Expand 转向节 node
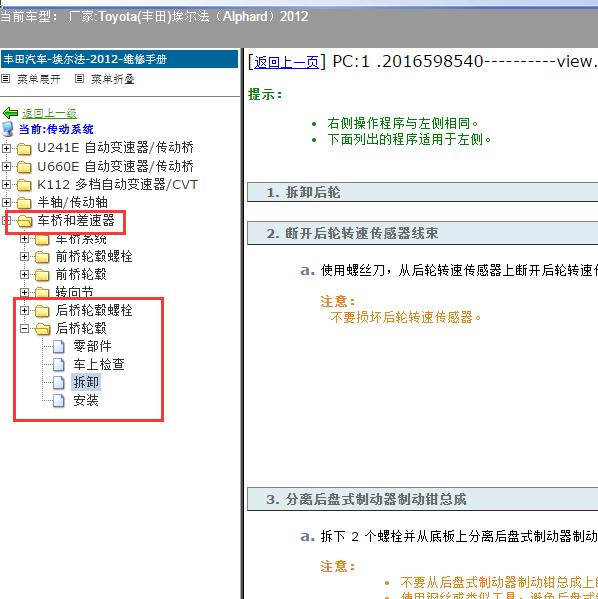 point(24,292)
